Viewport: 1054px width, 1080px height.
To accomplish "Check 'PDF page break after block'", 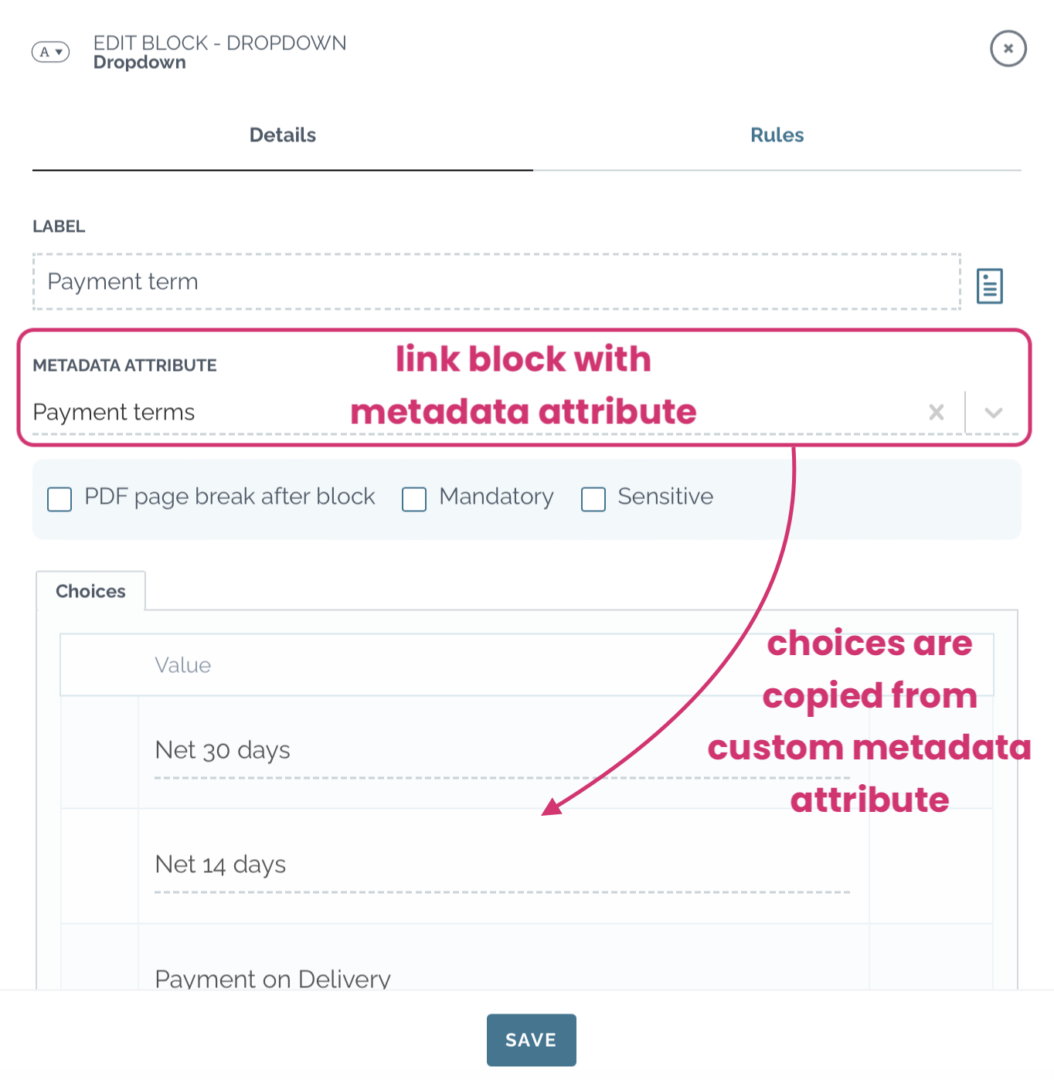I will click(59, 499).
